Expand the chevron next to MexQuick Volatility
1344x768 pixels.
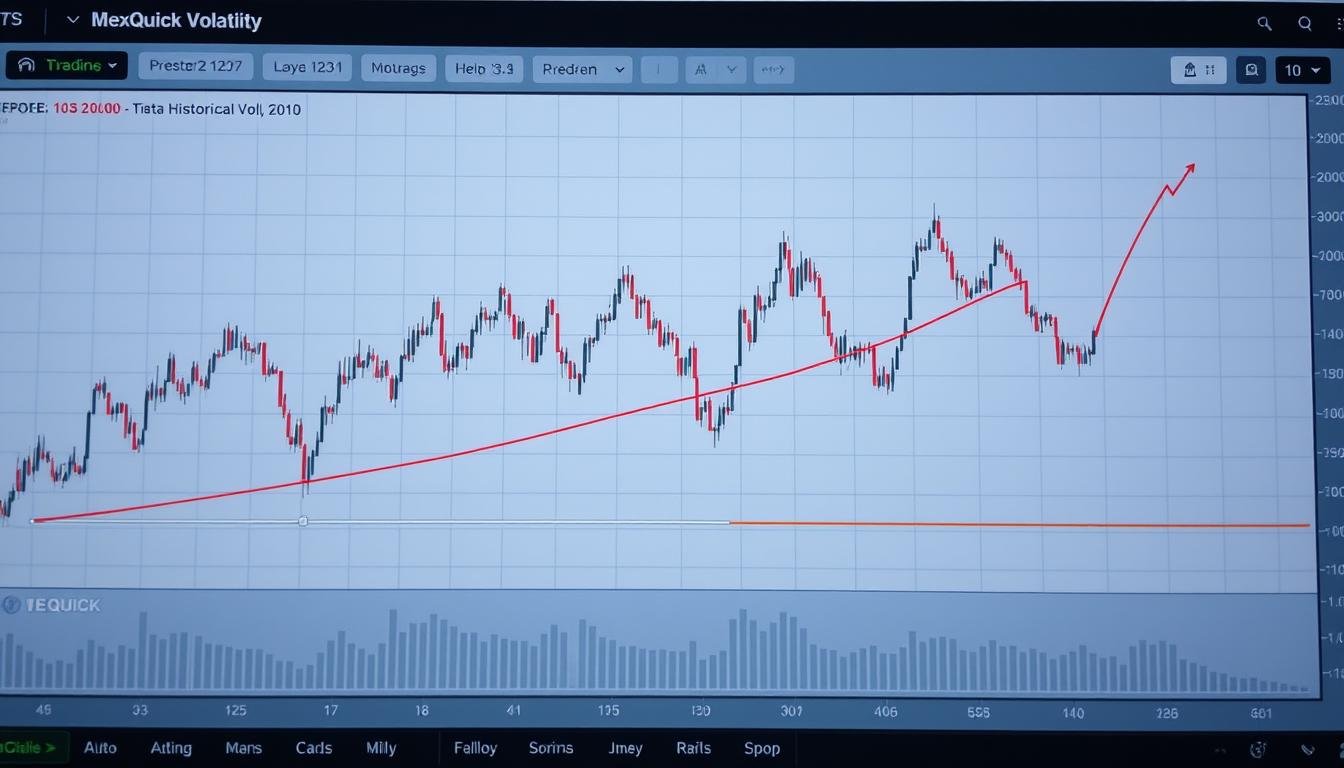click(72, 20)
